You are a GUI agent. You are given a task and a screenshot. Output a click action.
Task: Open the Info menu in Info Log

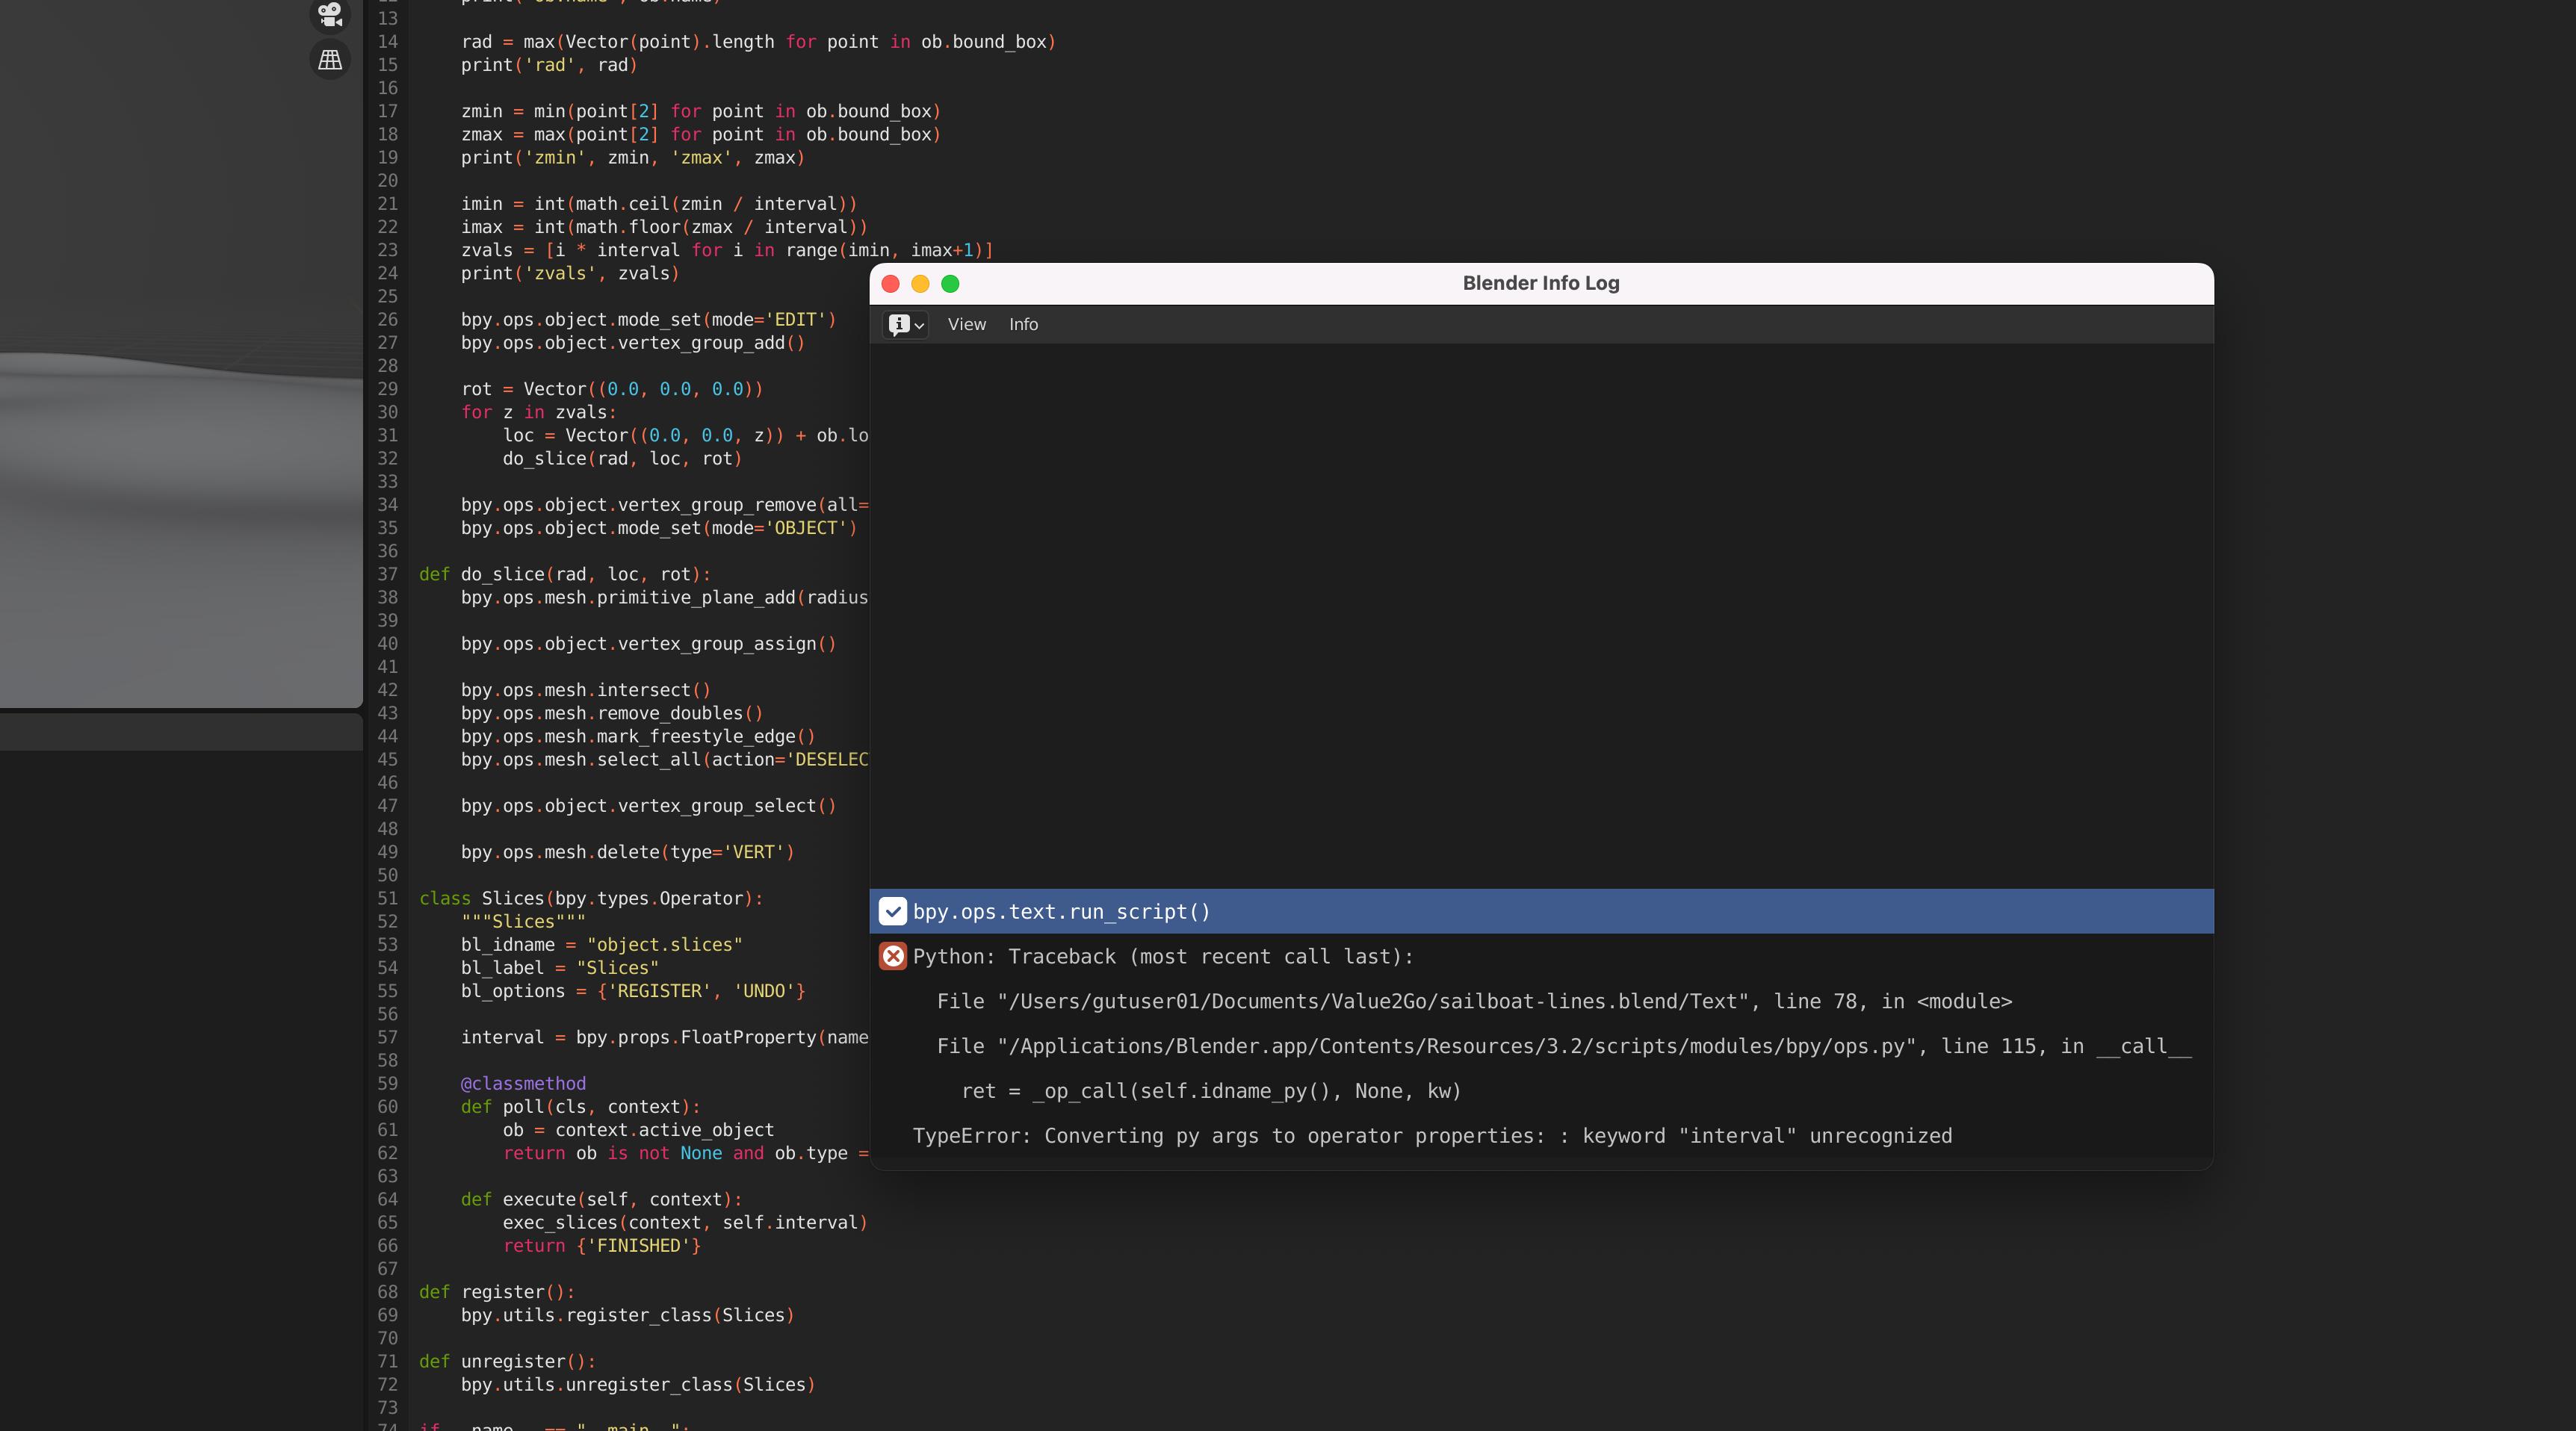pos(1023,324)
